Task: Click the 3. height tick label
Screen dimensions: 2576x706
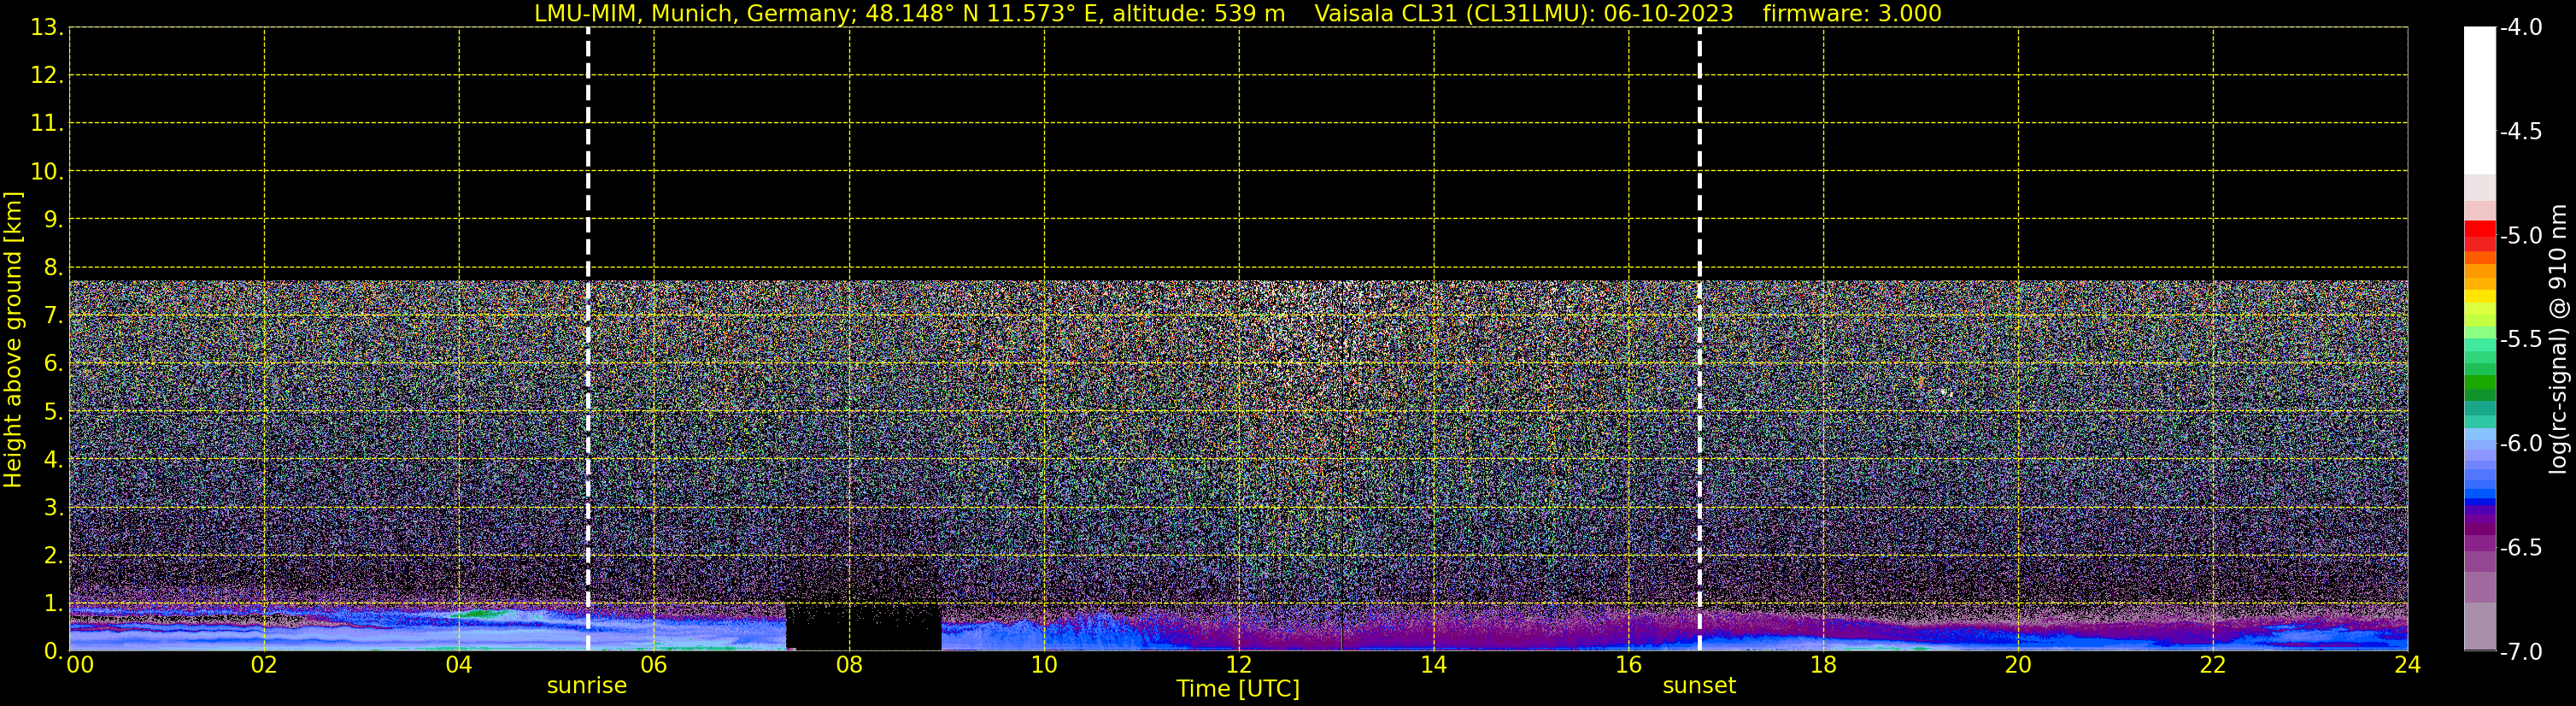Action: [53, 508]
